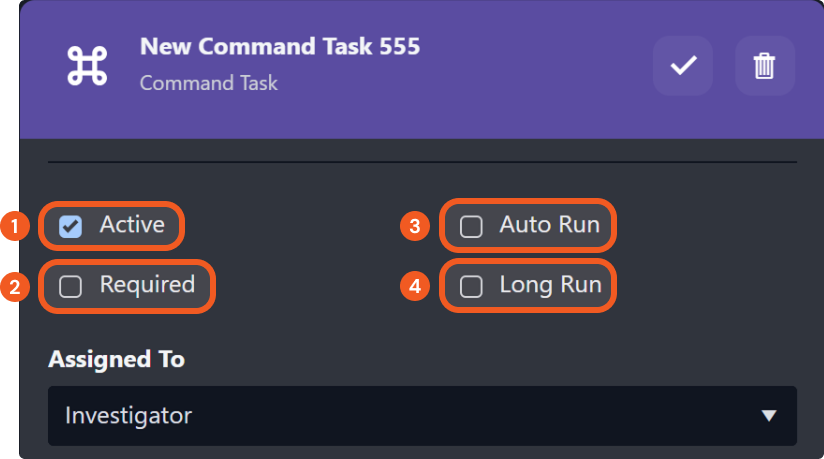Click the orange number 3 badge
This screenshot has height=459, width=824.
414,226
